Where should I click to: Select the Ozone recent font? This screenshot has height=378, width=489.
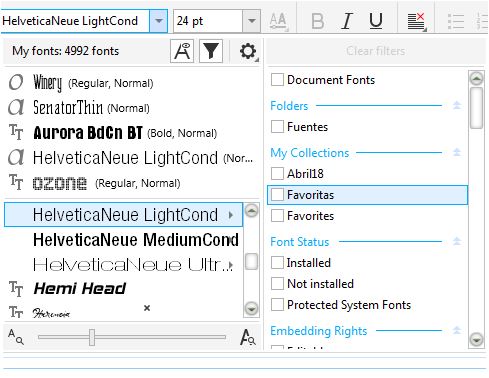pos(131,183)
